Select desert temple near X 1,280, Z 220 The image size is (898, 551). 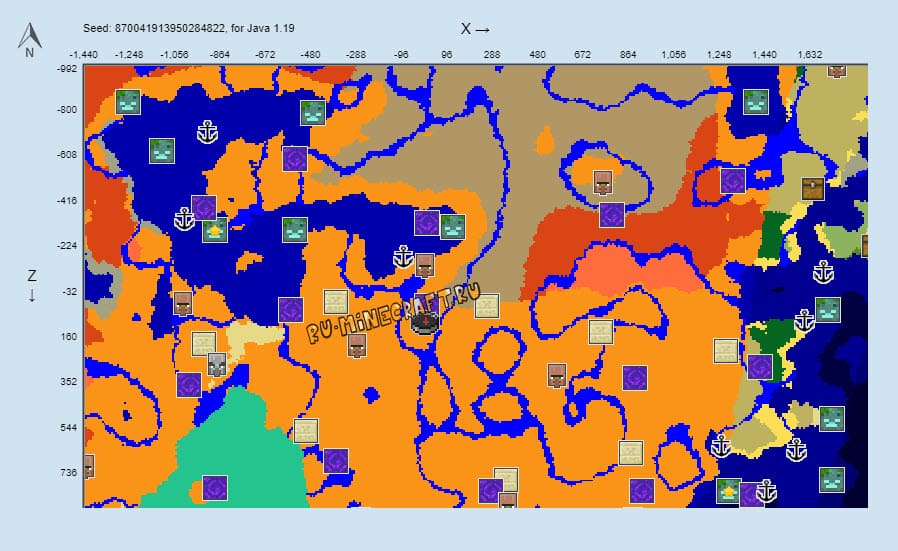(726, 351)
